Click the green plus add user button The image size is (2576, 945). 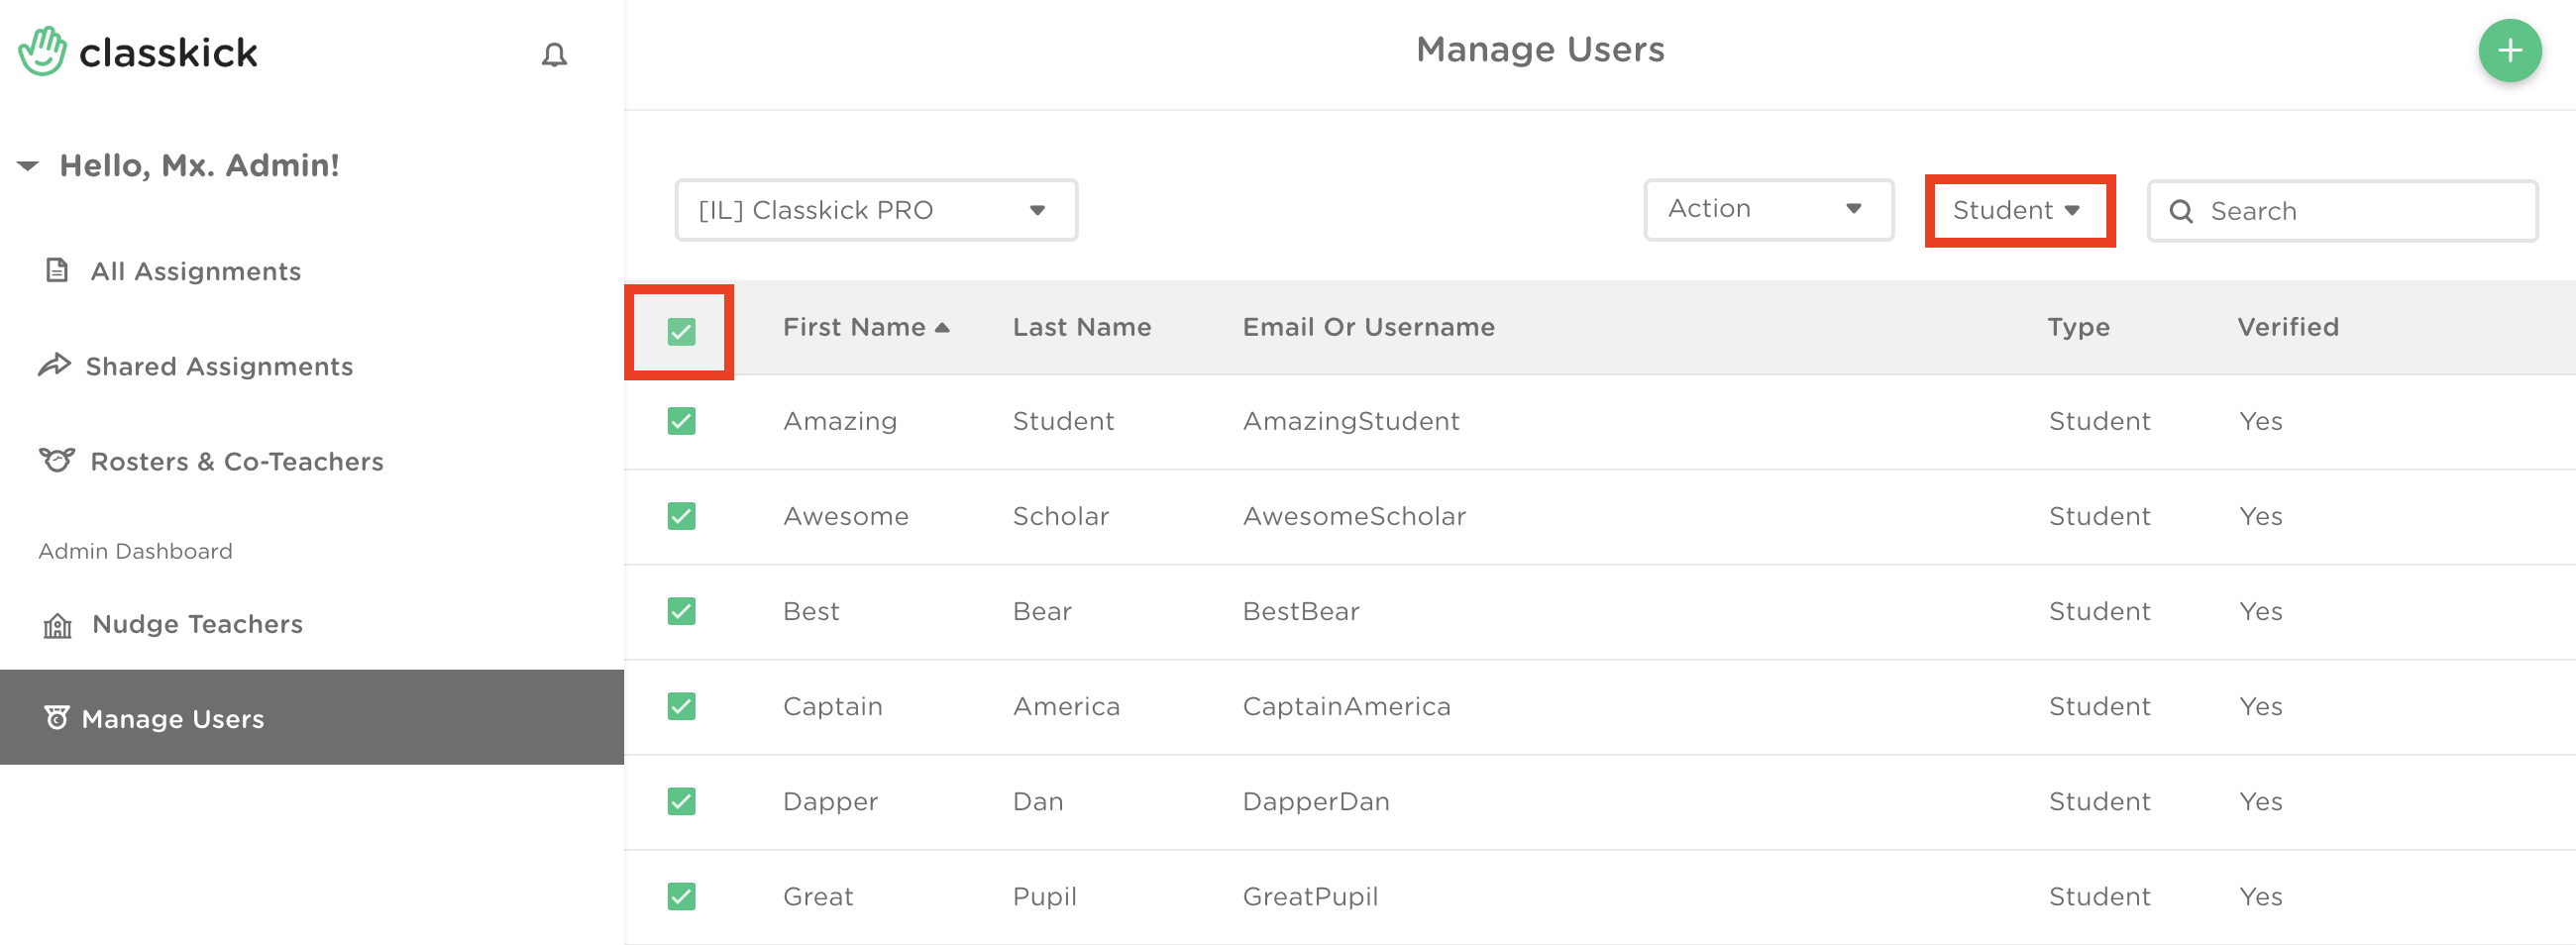coord(2508,51)
